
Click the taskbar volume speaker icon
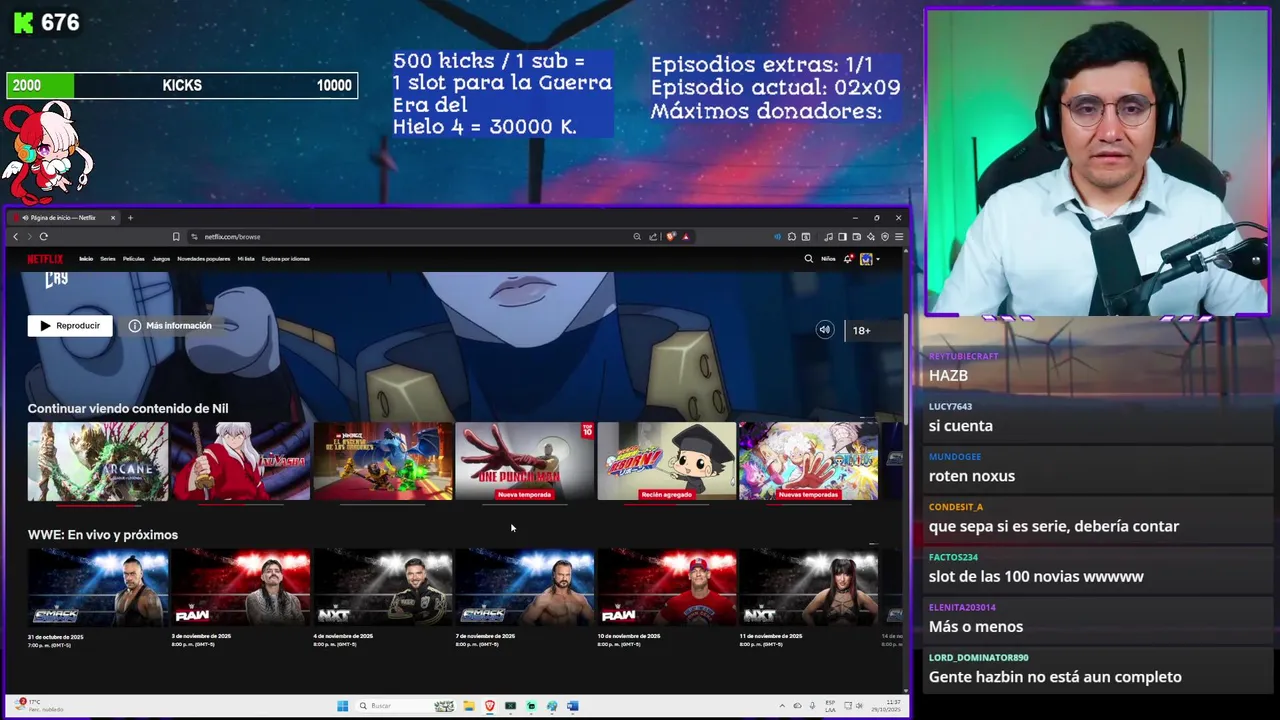pyautogui.click(x=859, y=705)
